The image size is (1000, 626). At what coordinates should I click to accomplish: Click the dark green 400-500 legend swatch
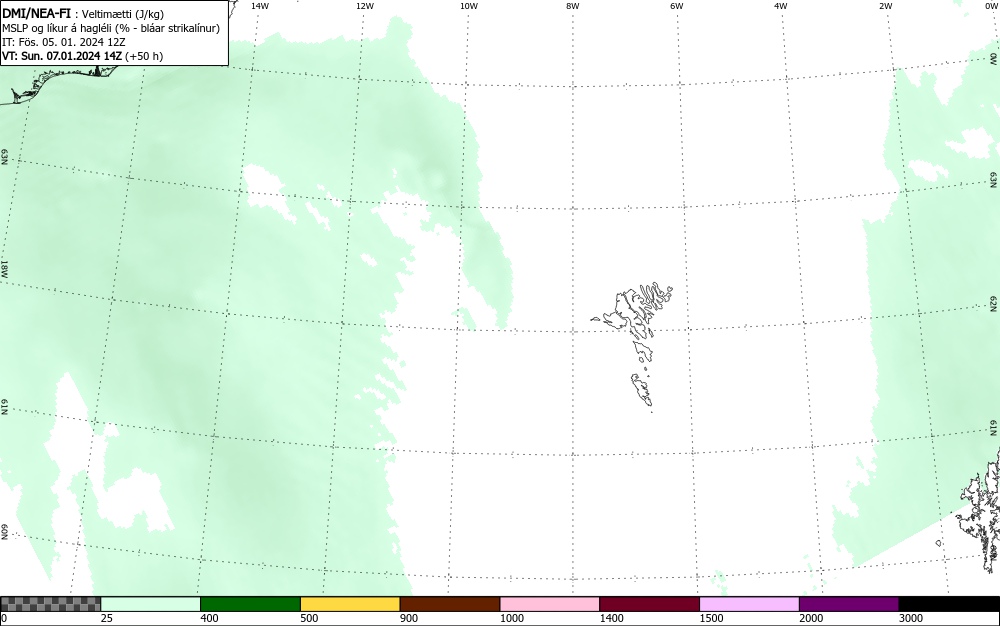[x=250, y=604]
